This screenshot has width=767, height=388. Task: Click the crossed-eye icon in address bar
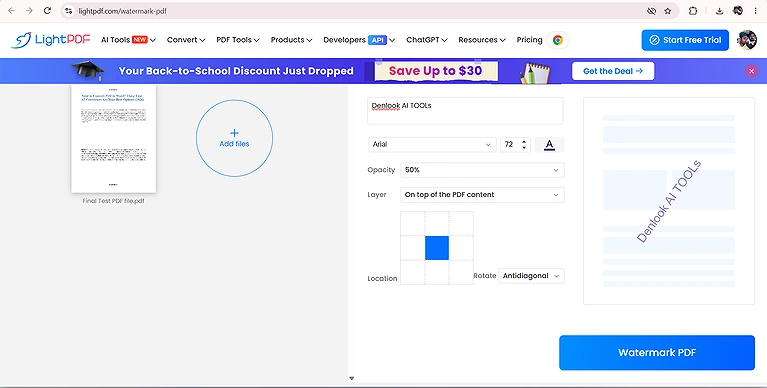coord(651,11)
